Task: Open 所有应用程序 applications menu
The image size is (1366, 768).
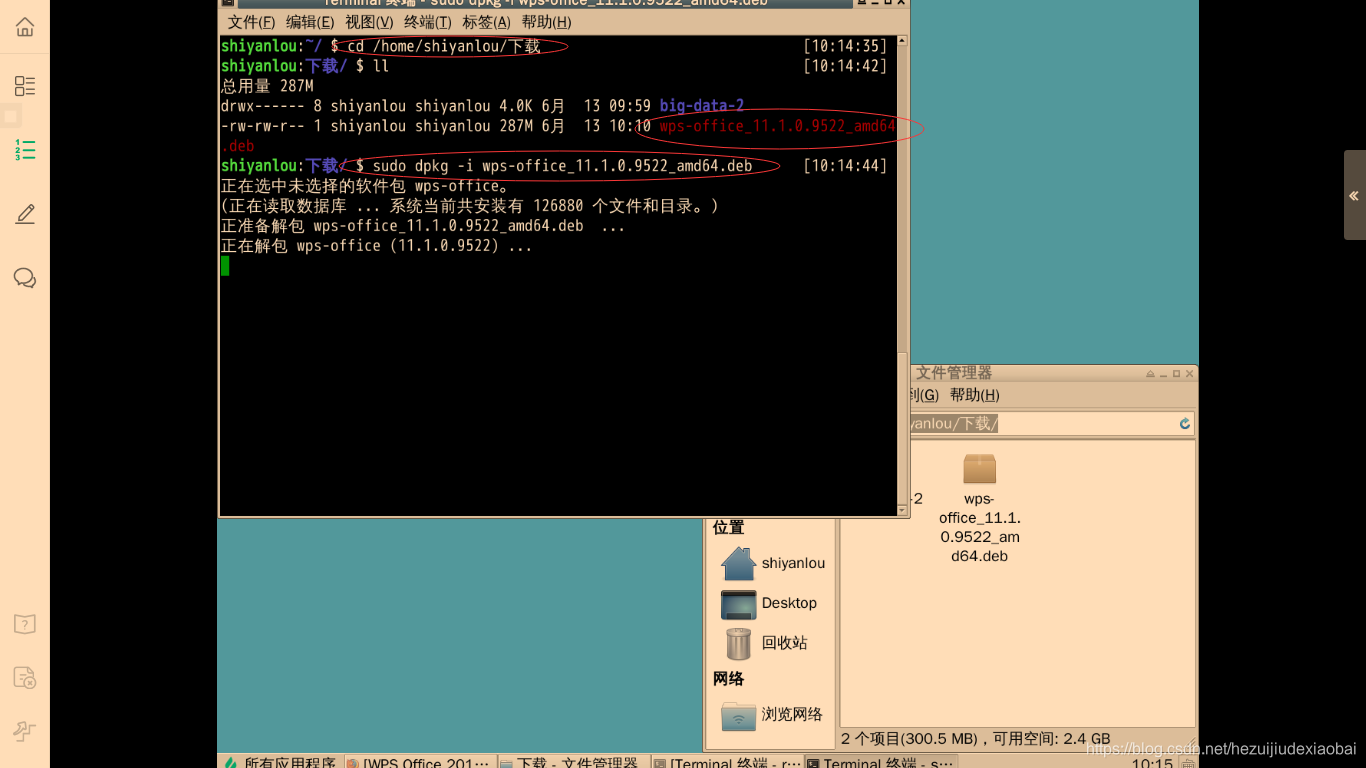Action: pos(280,762)
